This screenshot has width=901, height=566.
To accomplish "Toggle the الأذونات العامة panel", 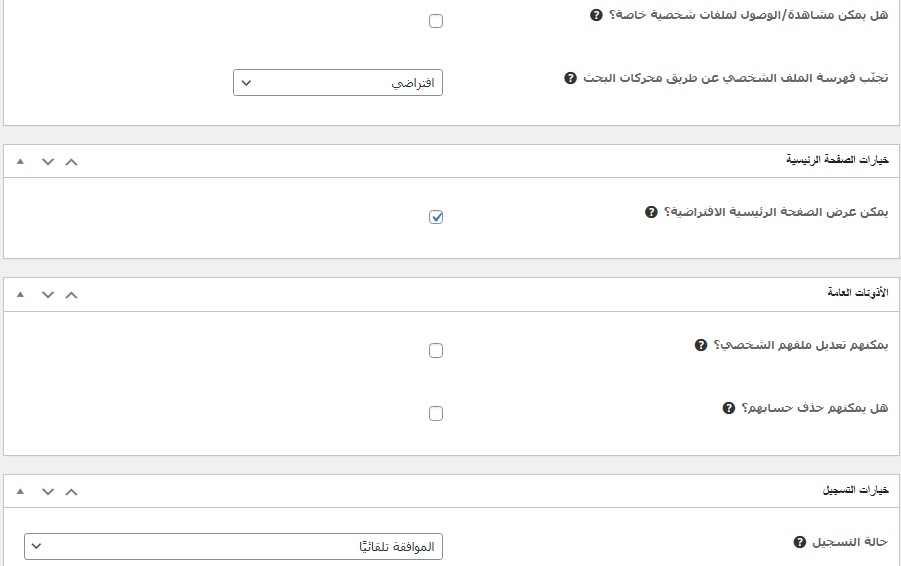I will [21, 294].
